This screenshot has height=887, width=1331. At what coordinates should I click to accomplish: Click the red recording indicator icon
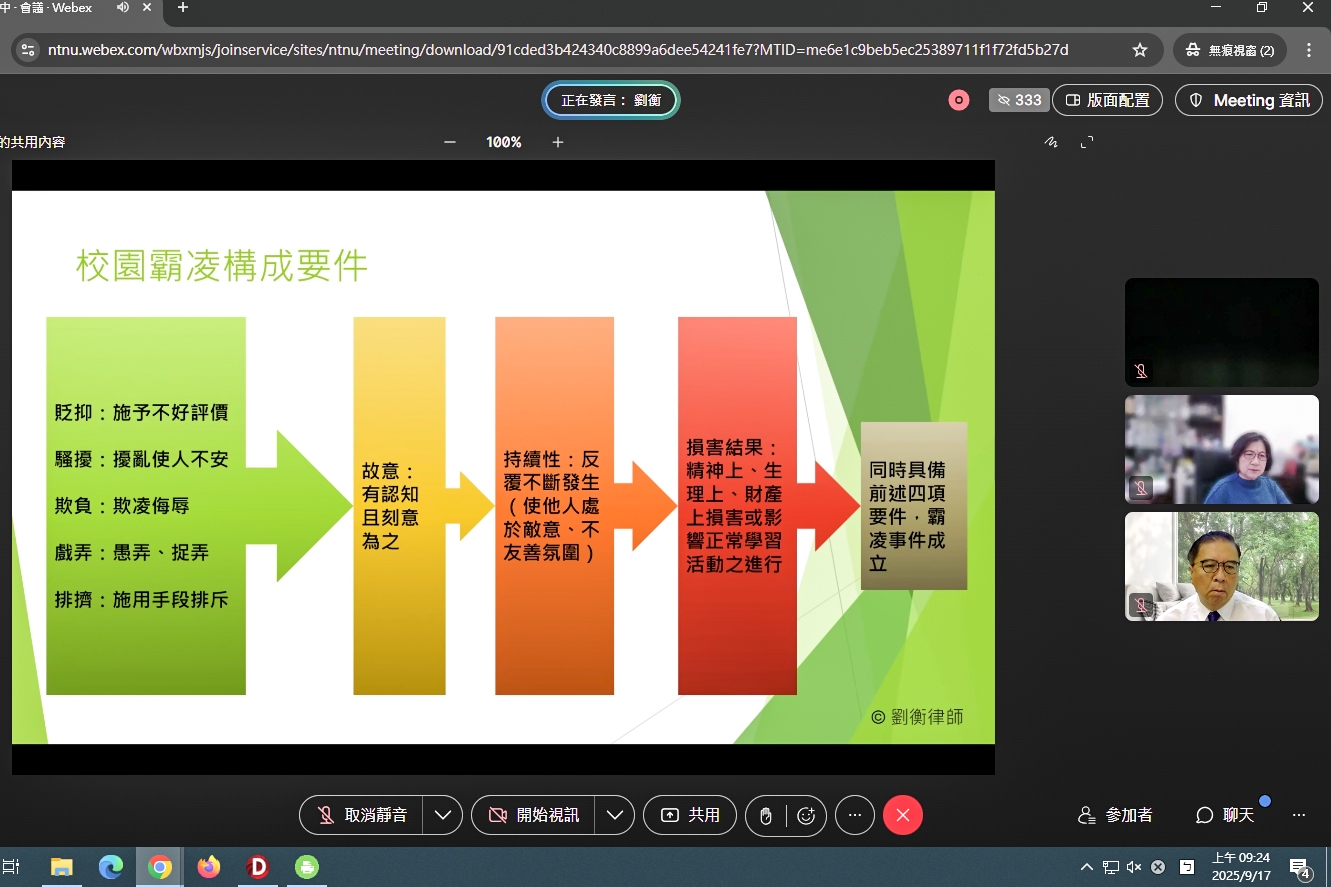pyautogui.click(x=959, y=100)
